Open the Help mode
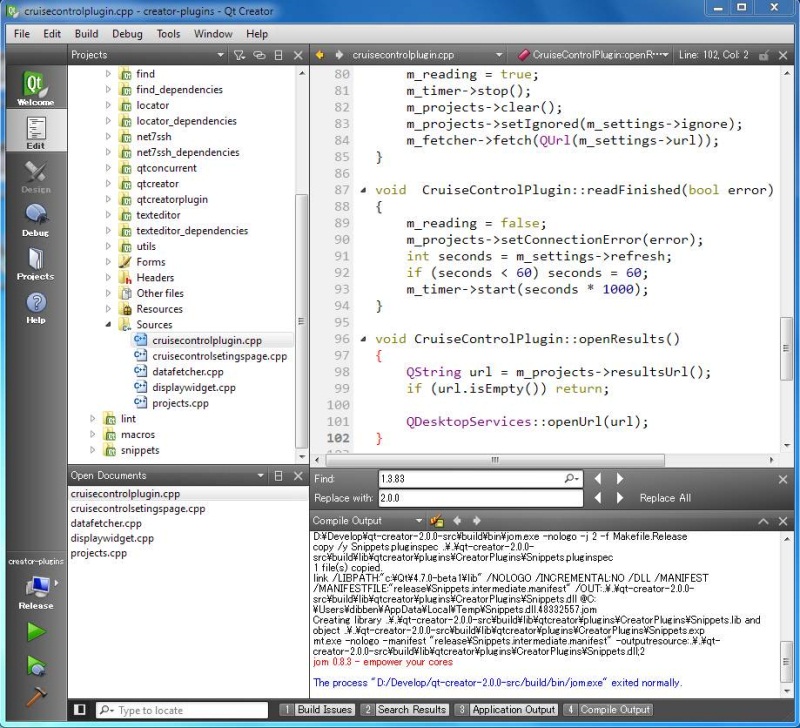The image size is (800, 728). [x=35, y=307]
